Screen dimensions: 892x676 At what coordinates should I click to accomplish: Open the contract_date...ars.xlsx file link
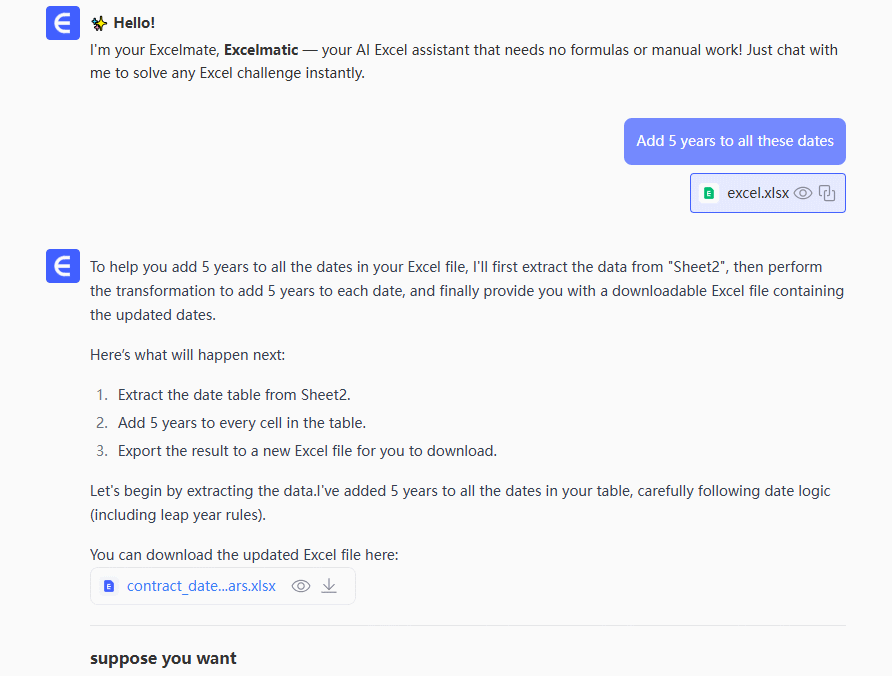click(201, 586)
